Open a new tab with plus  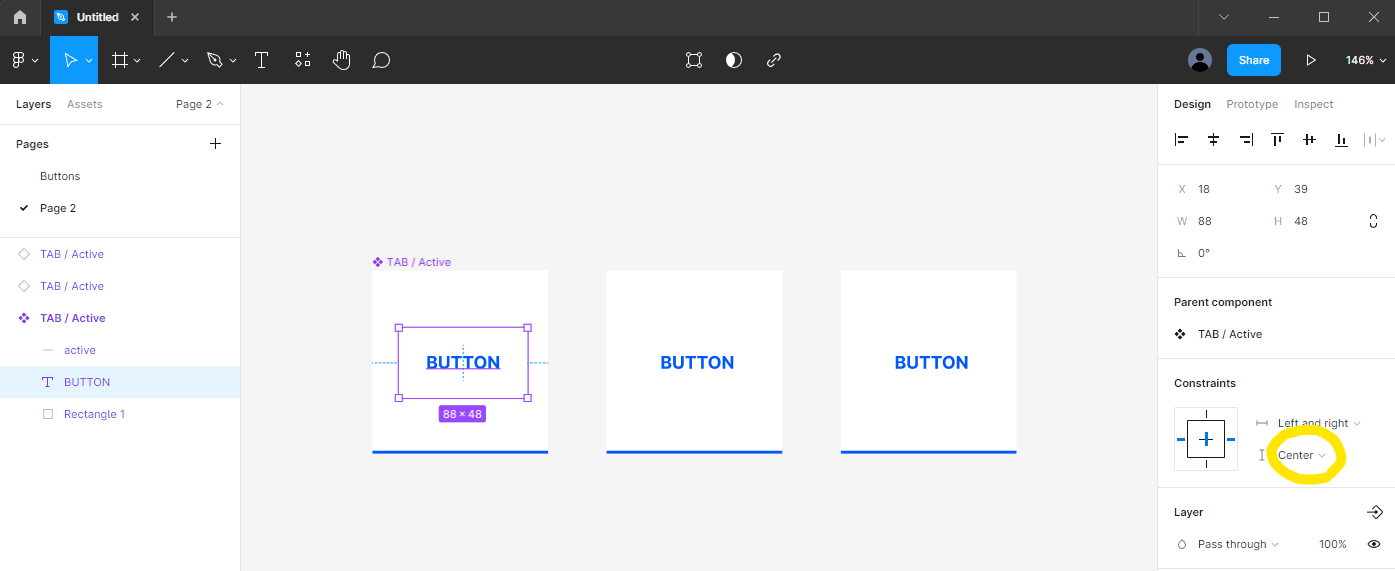click(172, 17)
